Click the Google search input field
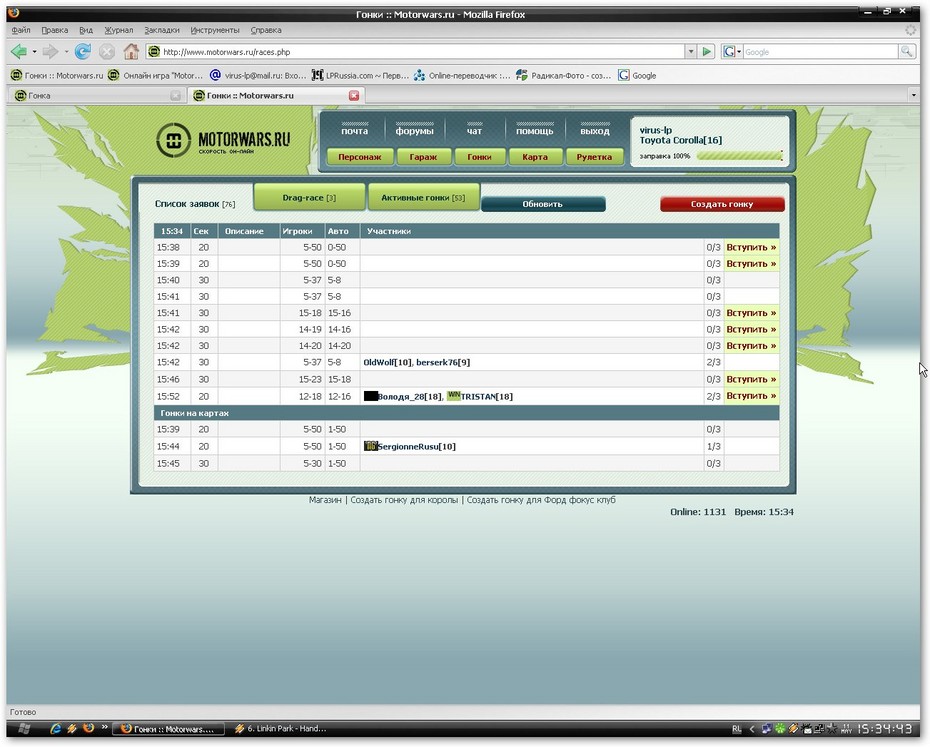The image size is (930, 747). pos(820,52)
